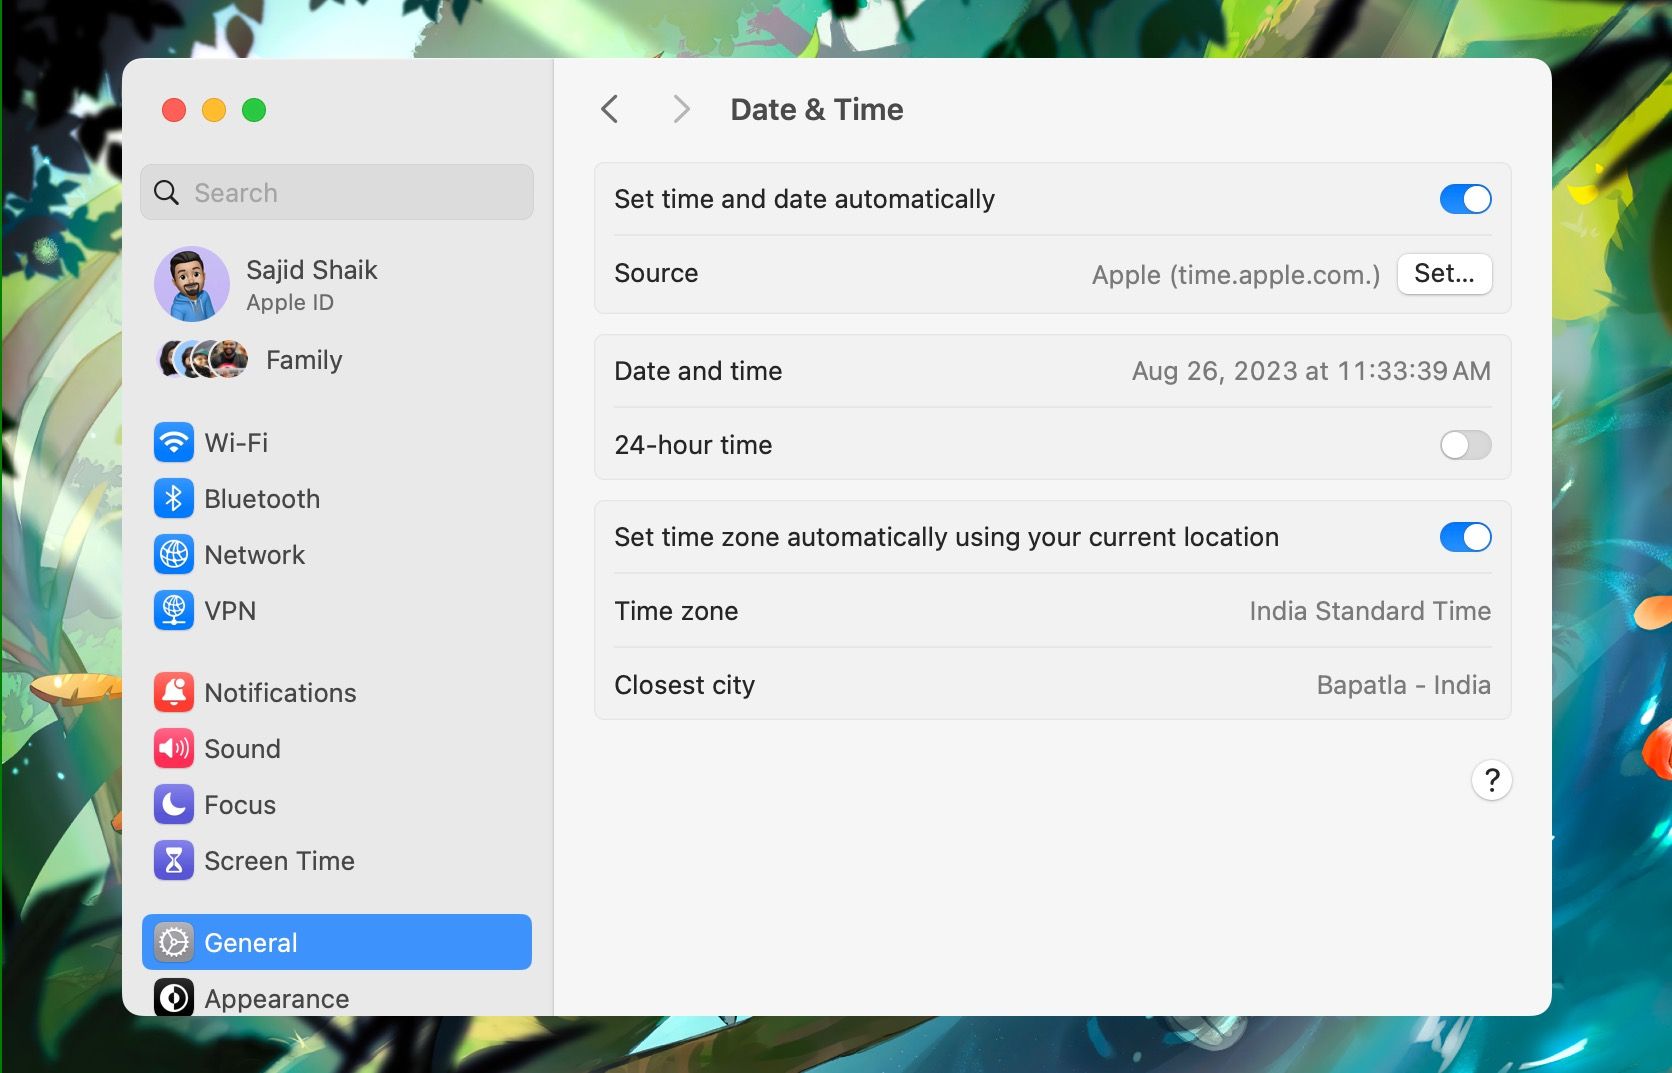Click the Sajid Shaik Apple ID avatar

click(191, 284)
